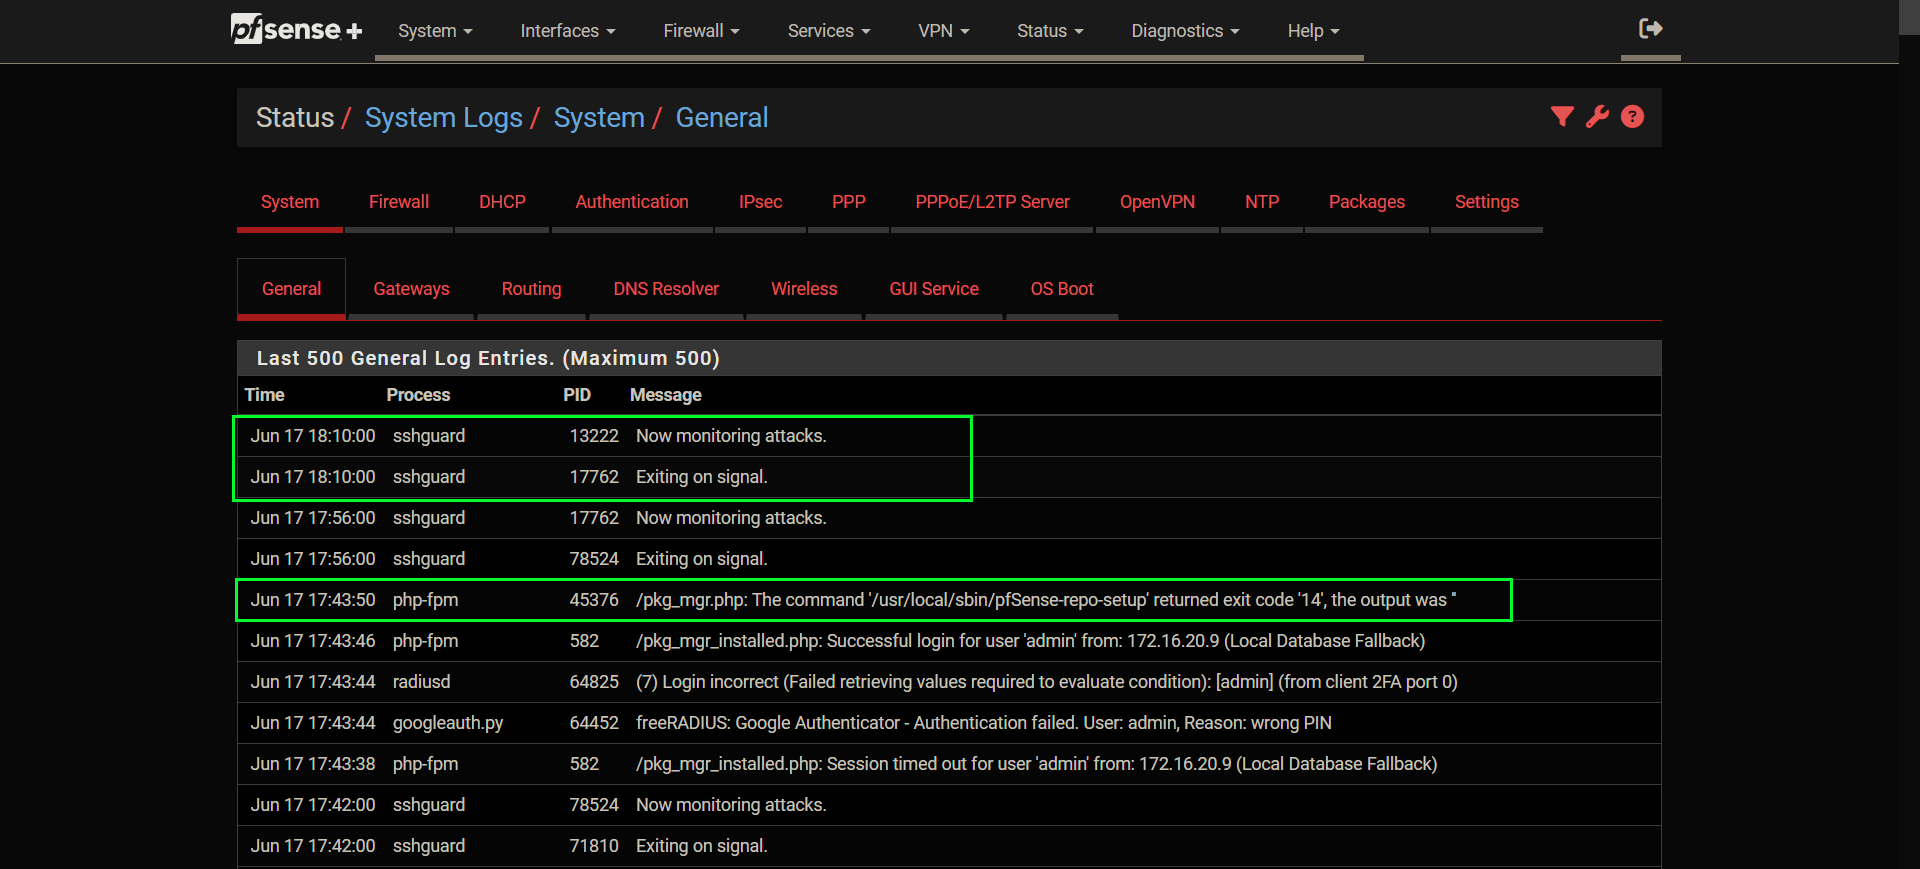Click 'Last 500 General Log Entries' panel heading
Image resolution: width=1920 pixels, height=869 pixels.
pyautogui.click(x=488, y=358)
